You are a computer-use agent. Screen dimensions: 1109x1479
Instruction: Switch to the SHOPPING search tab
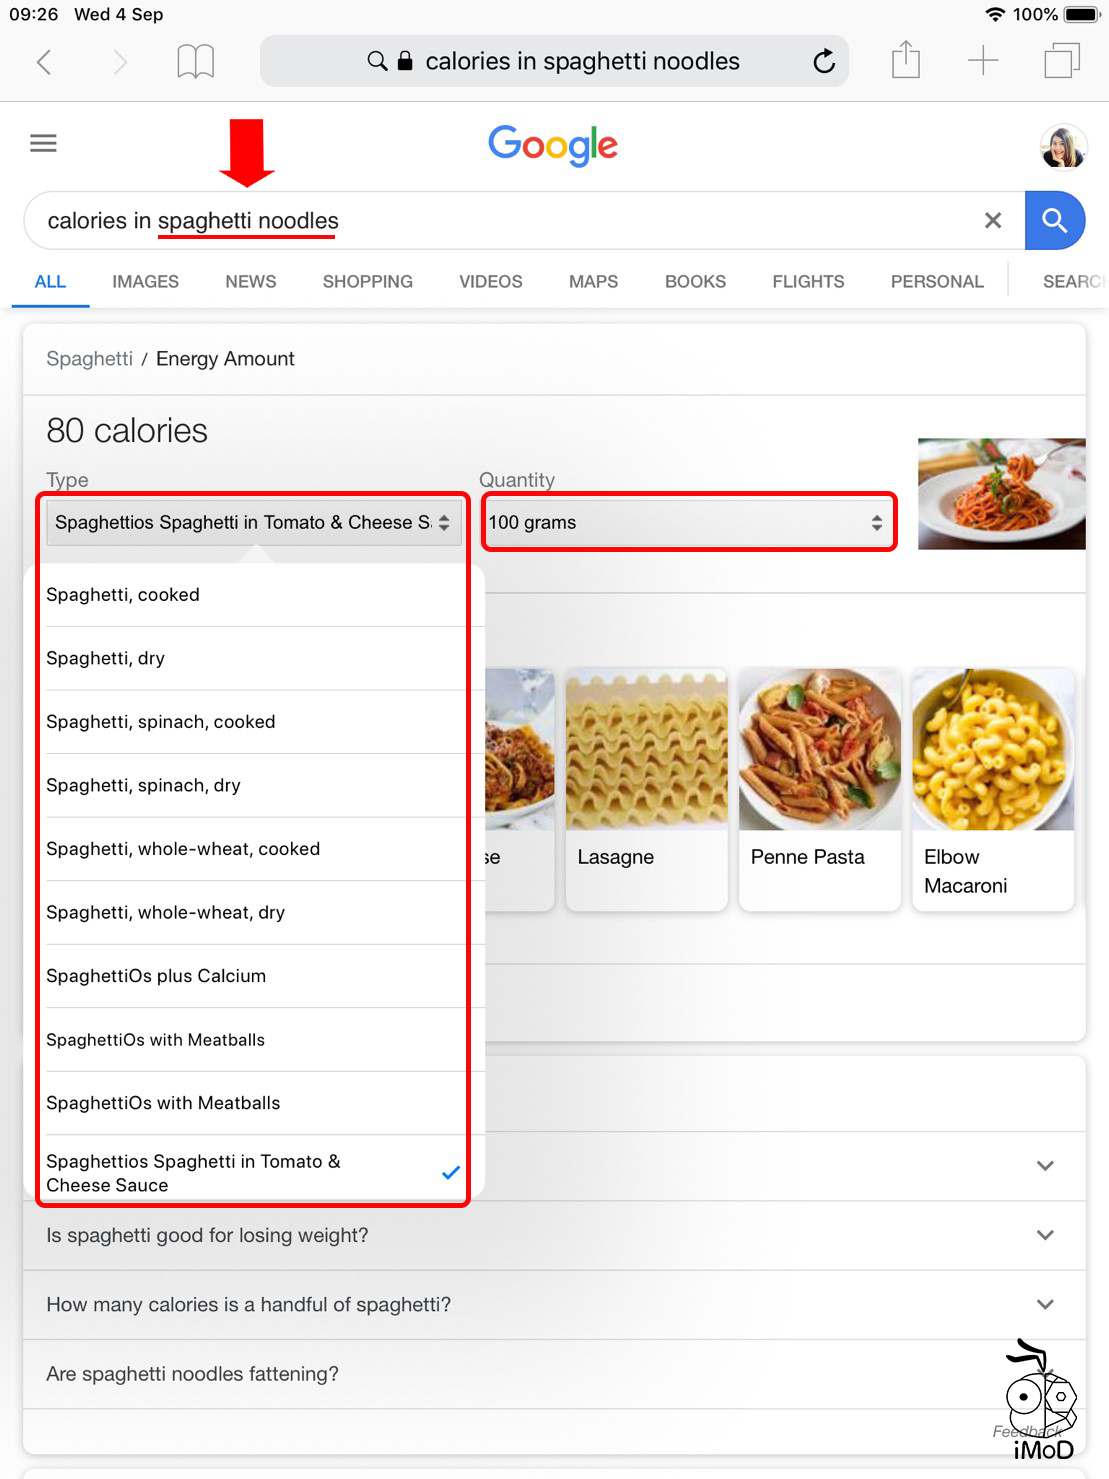click(367, 281)
